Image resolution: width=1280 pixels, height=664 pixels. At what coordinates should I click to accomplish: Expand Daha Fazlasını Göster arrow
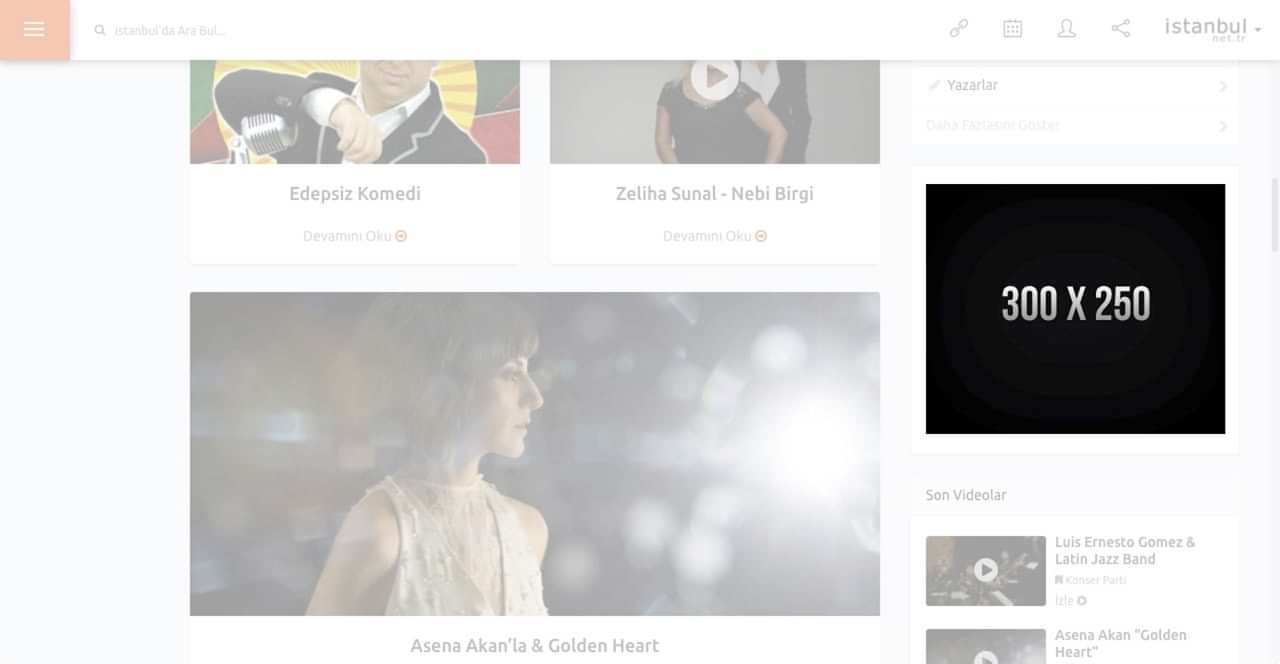point(1222,126)
